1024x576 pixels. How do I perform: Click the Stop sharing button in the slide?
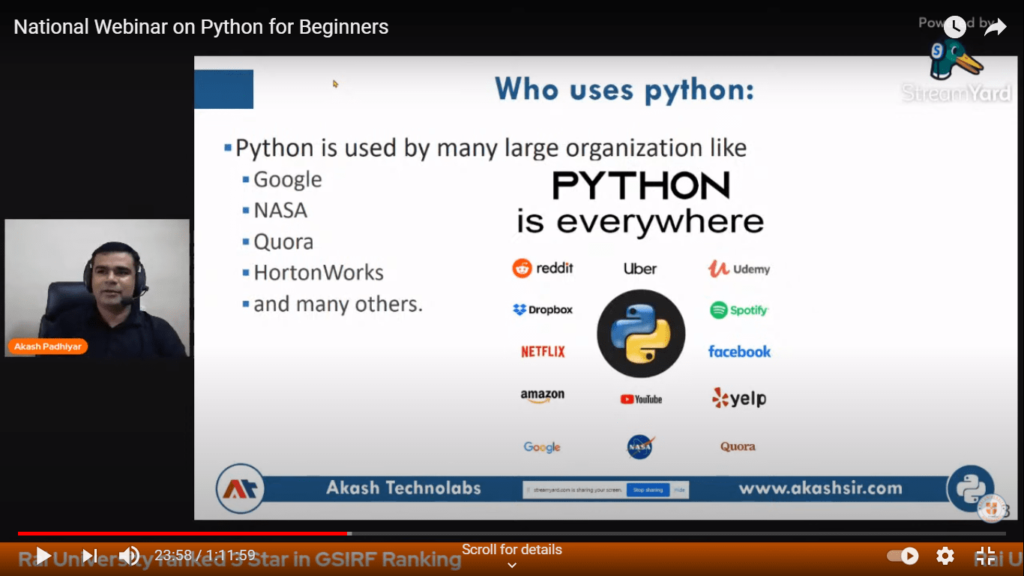[x=648, y=490]
